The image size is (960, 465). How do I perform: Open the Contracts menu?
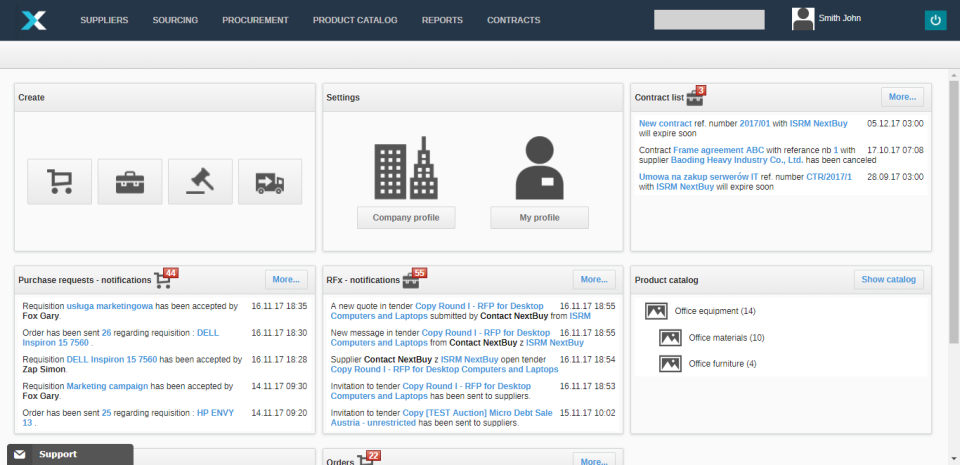(x=514, y=20)
